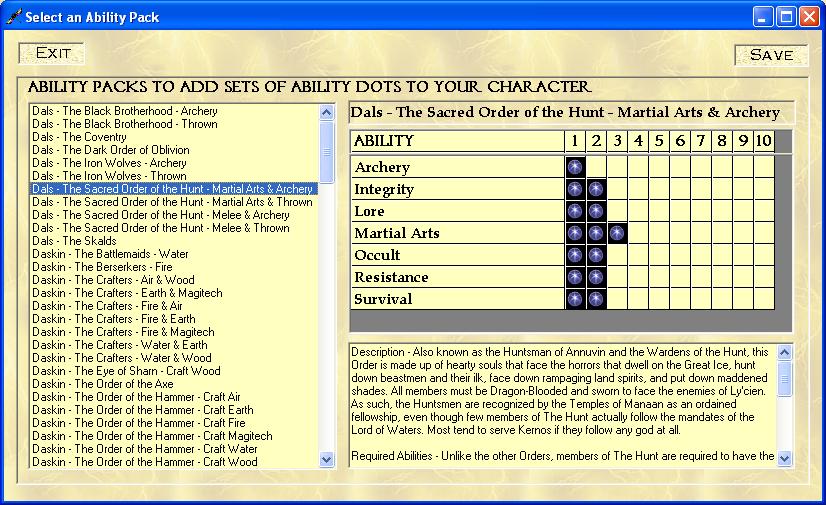Image resolution: width=826 pixels, height=505 pixels.
Task: Select Sacred Order of the Hunt - Martial Arts & Thrown
Action: 172,202
